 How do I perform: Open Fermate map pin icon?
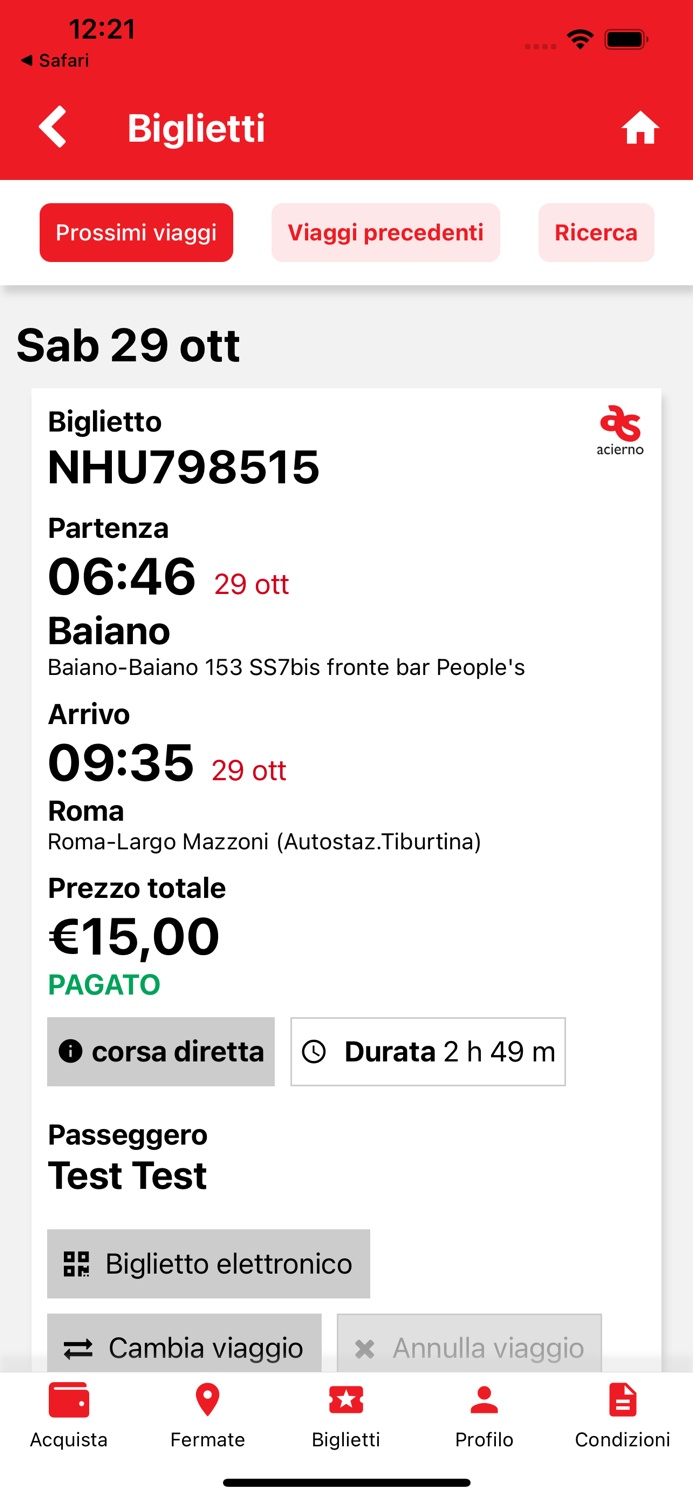click(207, 1400)
